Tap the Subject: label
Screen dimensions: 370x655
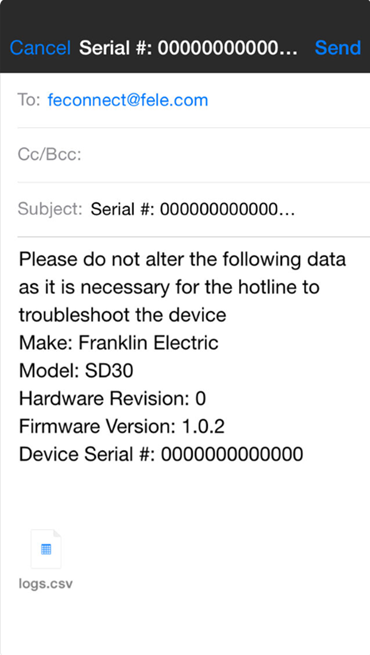50,209
